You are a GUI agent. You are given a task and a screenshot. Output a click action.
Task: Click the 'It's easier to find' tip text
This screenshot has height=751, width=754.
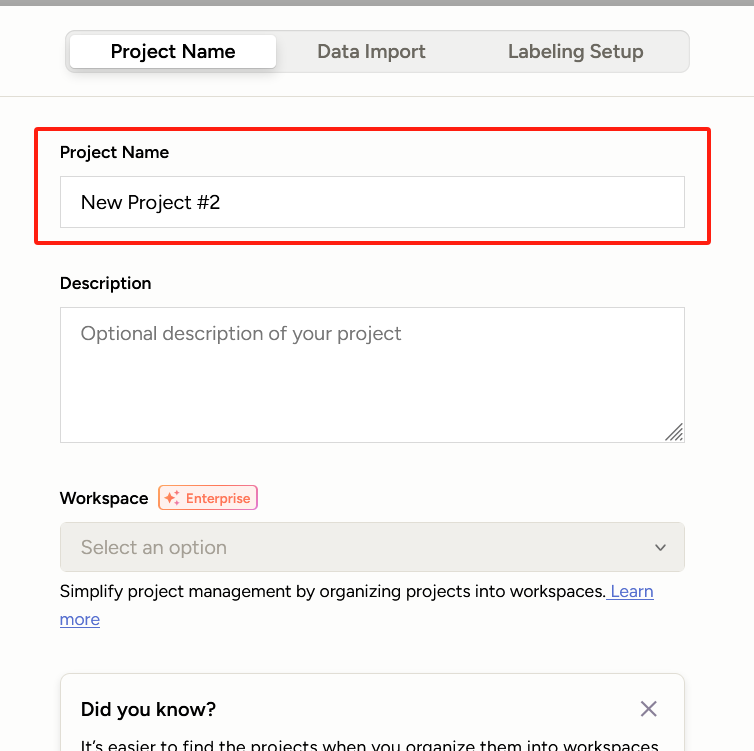pyautogui.click(x=369, y=745)
